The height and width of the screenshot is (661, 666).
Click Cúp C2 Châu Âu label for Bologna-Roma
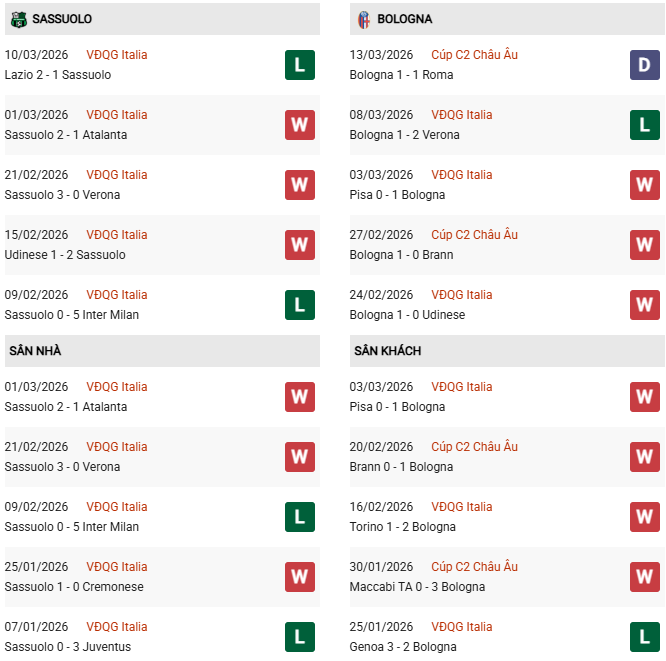(474, 55)
